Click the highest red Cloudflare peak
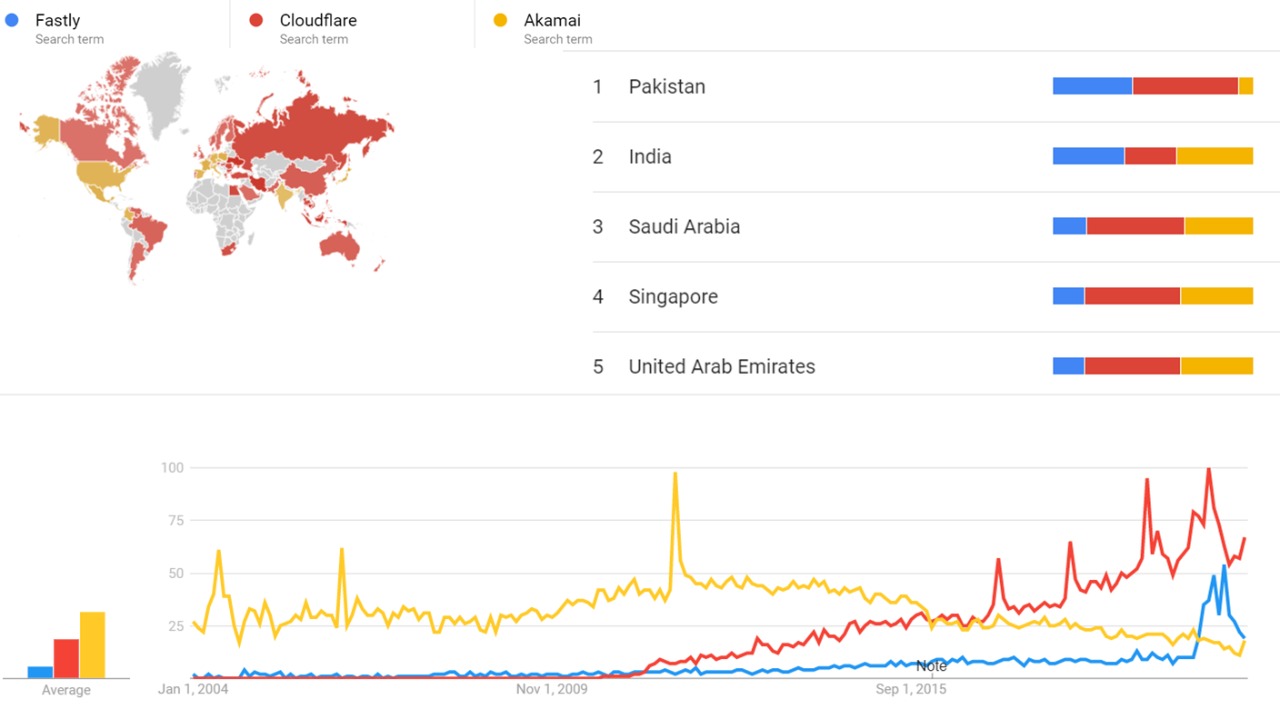Image resolution: width=1280 pixels, height=719 pixels. tap(1209, 469)
